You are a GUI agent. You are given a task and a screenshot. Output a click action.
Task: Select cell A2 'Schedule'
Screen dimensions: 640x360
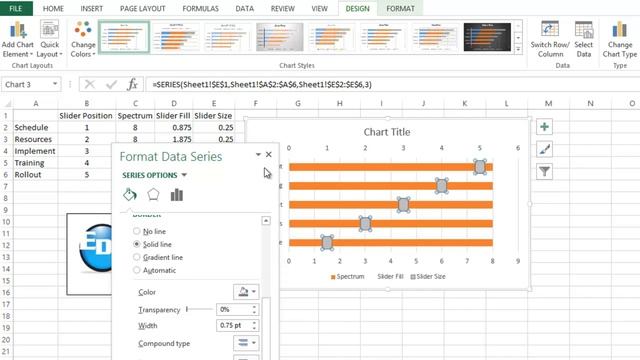[x=36, y=127]
